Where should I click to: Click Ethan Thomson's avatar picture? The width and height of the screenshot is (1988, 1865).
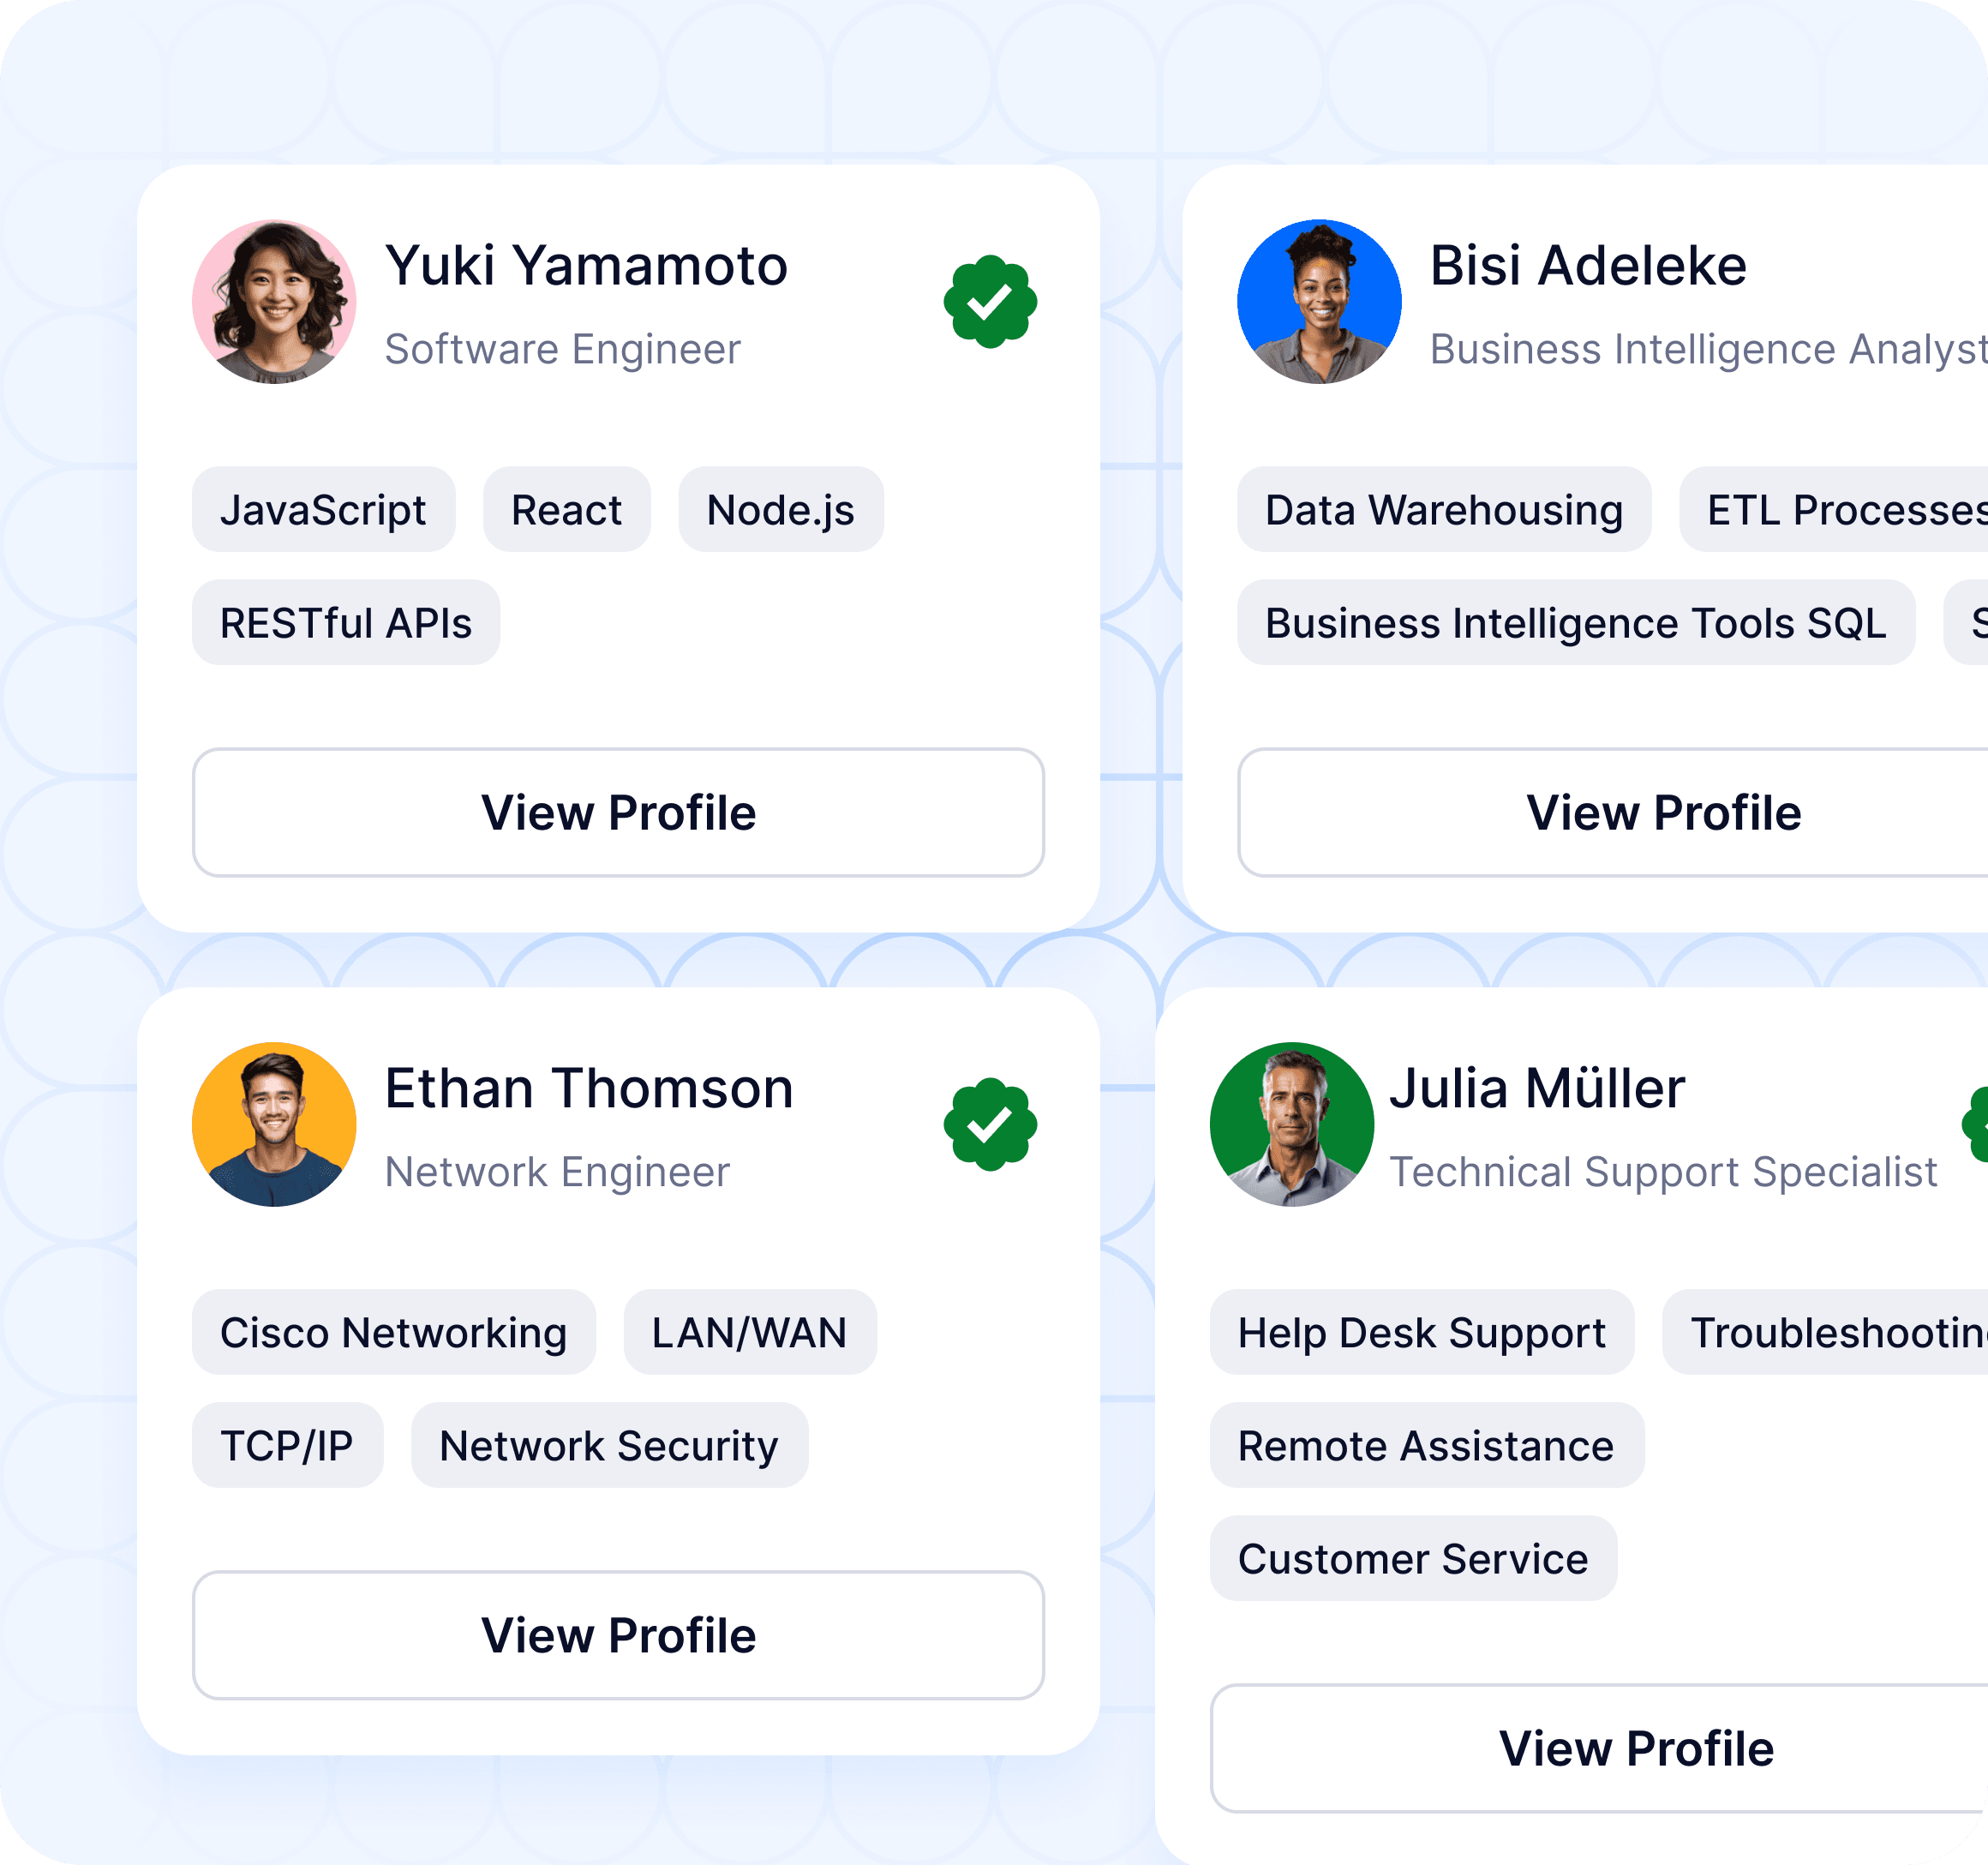[274, 1124]
